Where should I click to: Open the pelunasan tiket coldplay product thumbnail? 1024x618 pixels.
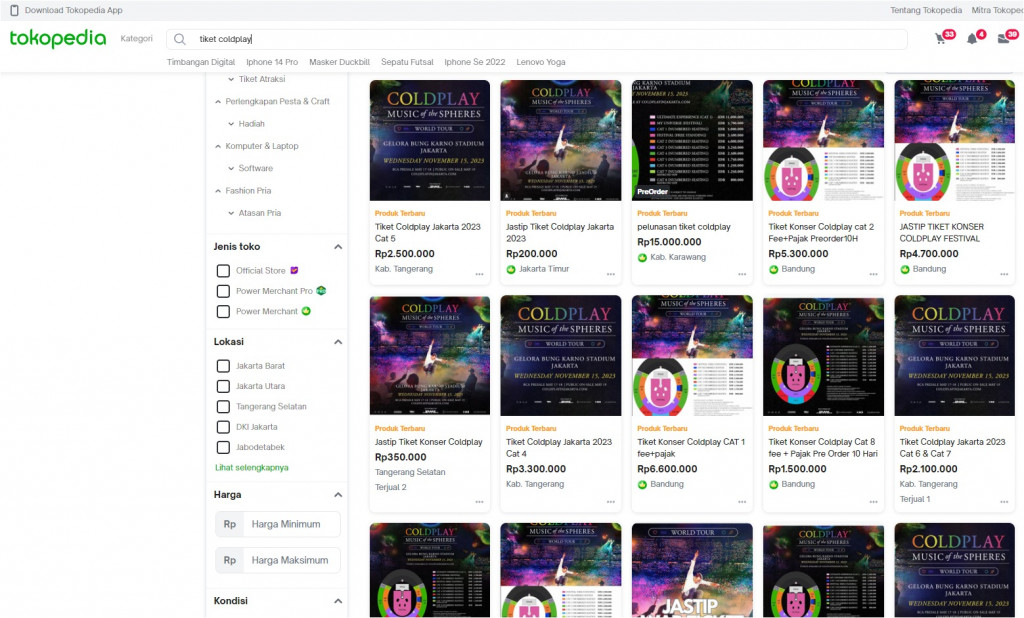(692, 140)
